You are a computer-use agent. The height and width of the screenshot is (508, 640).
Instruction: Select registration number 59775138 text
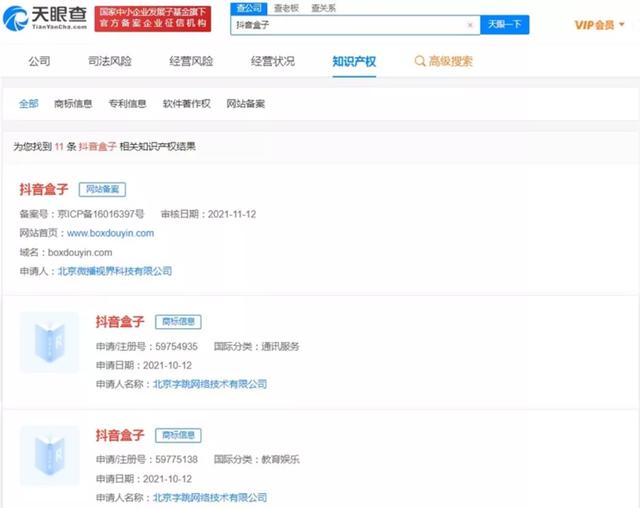176,459
